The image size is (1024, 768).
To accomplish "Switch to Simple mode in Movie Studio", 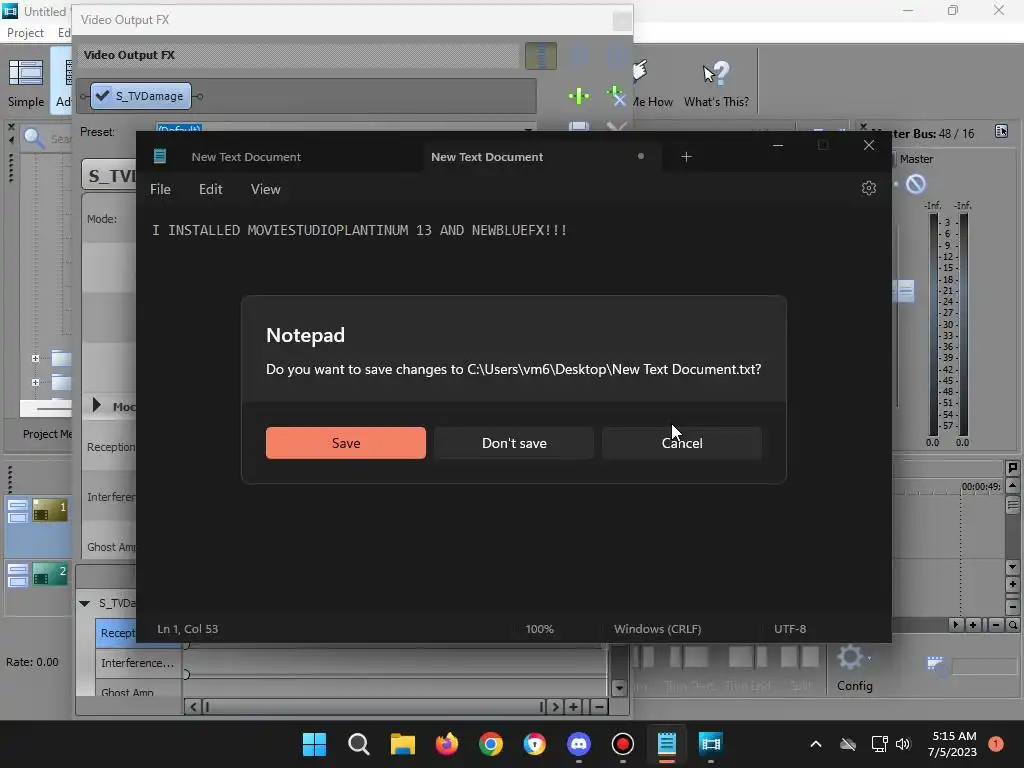I will click(26, 83).
